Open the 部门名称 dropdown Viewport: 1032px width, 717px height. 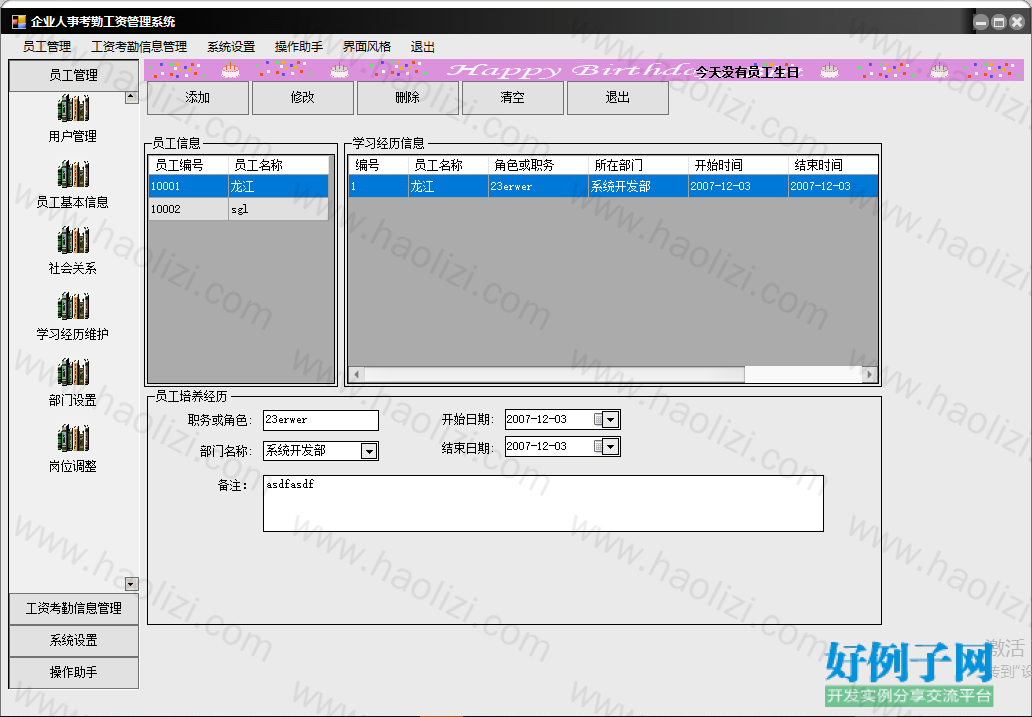click(369, 451)
